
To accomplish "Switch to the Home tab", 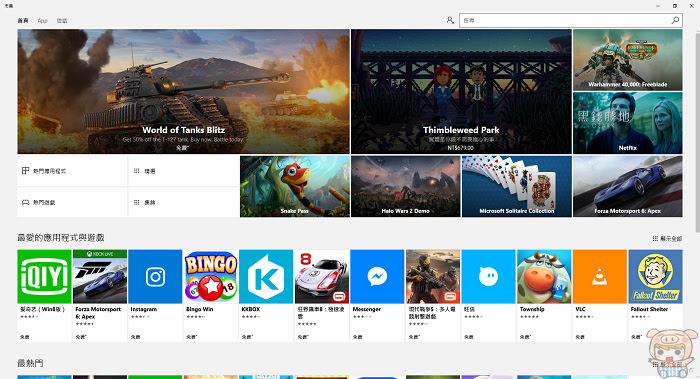I will tap(23, 21).
